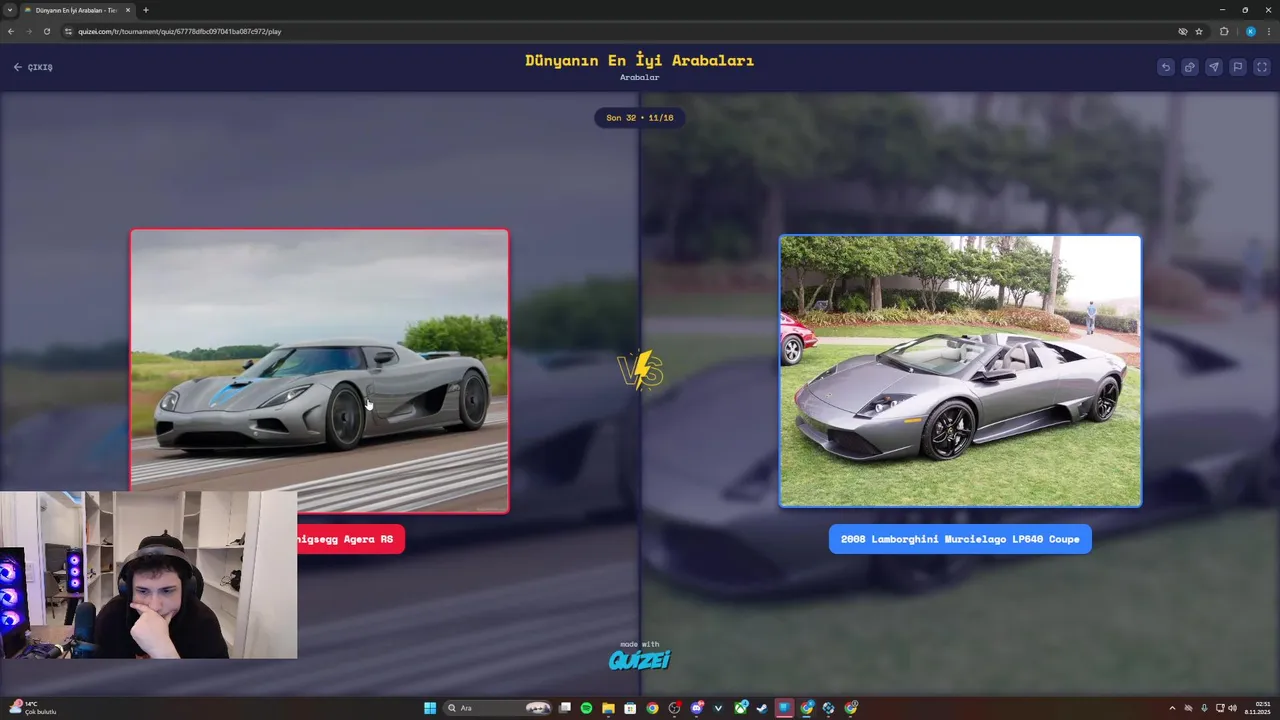Open the clock showing 02:51

click(x=1257, y=708)
